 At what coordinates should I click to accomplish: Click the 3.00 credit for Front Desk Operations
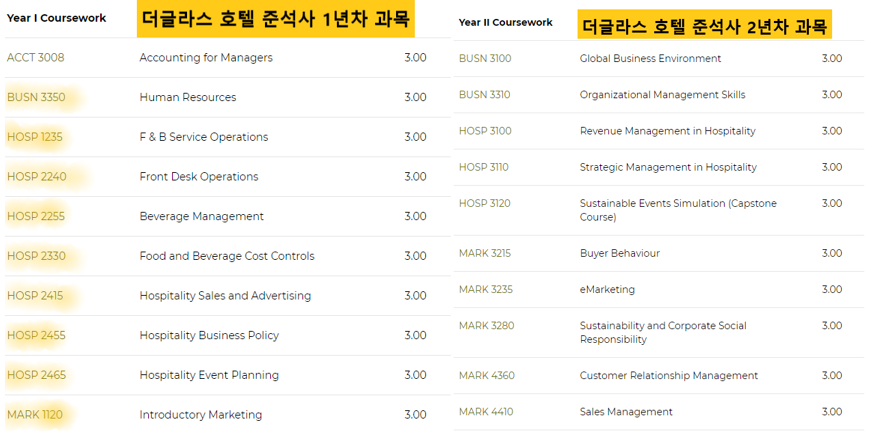[415, 177]
